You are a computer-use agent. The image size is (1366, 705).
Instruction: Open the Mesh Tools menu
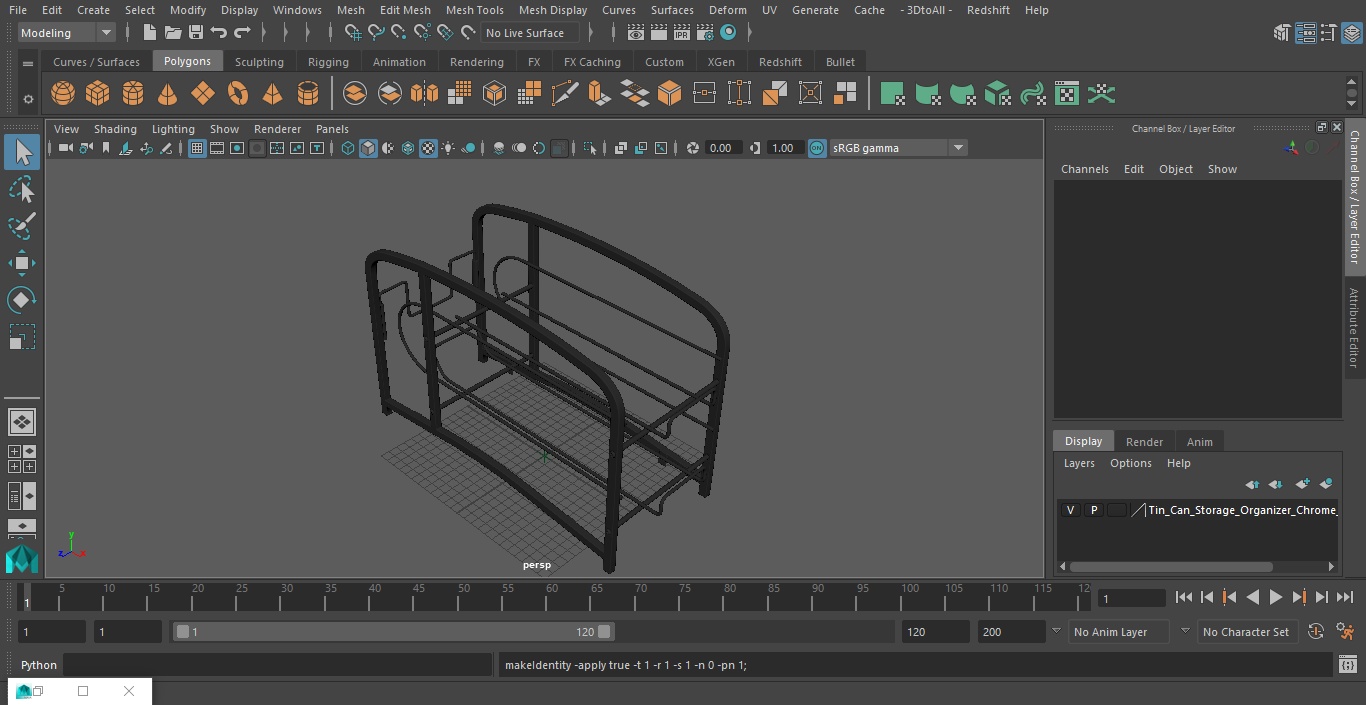click(x=474, y=10)
